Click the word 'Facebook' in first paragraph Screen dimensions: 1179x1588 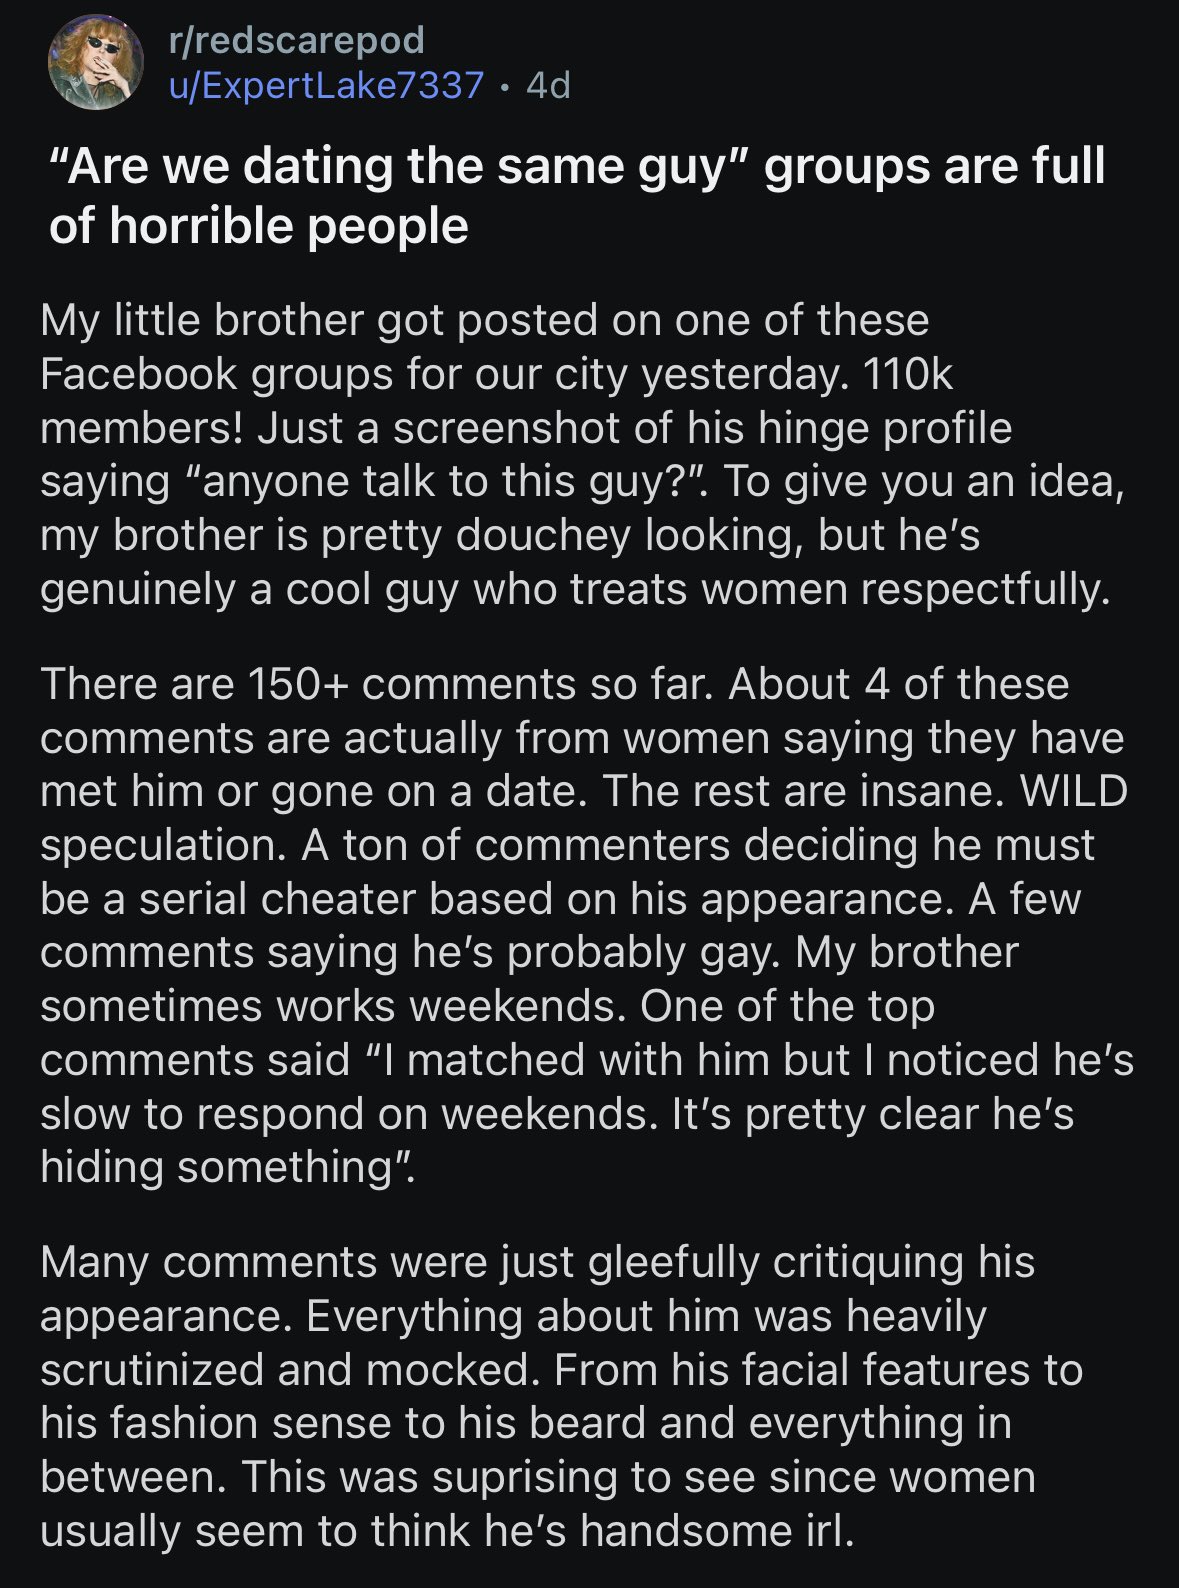[x=140, y=374]
